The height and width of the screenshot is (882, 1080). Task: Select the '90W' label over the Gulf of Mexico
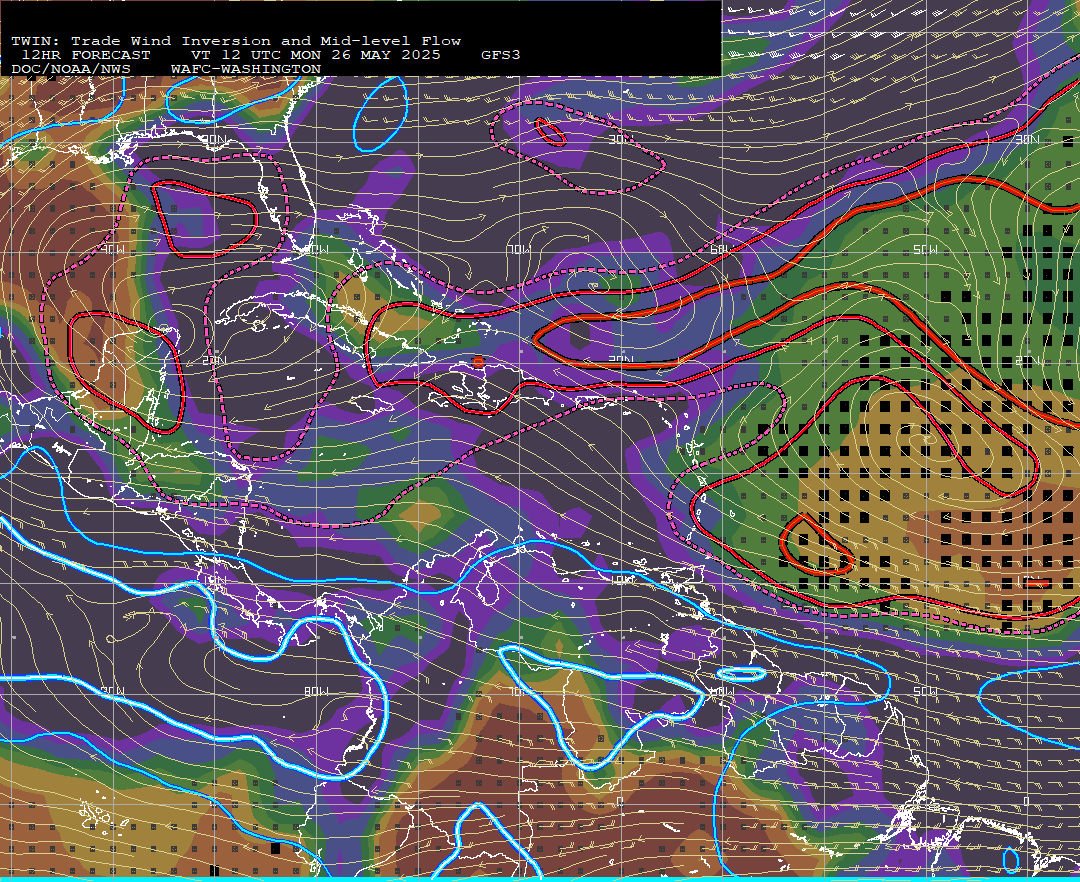pyautogui.click(x=112, y=249)
